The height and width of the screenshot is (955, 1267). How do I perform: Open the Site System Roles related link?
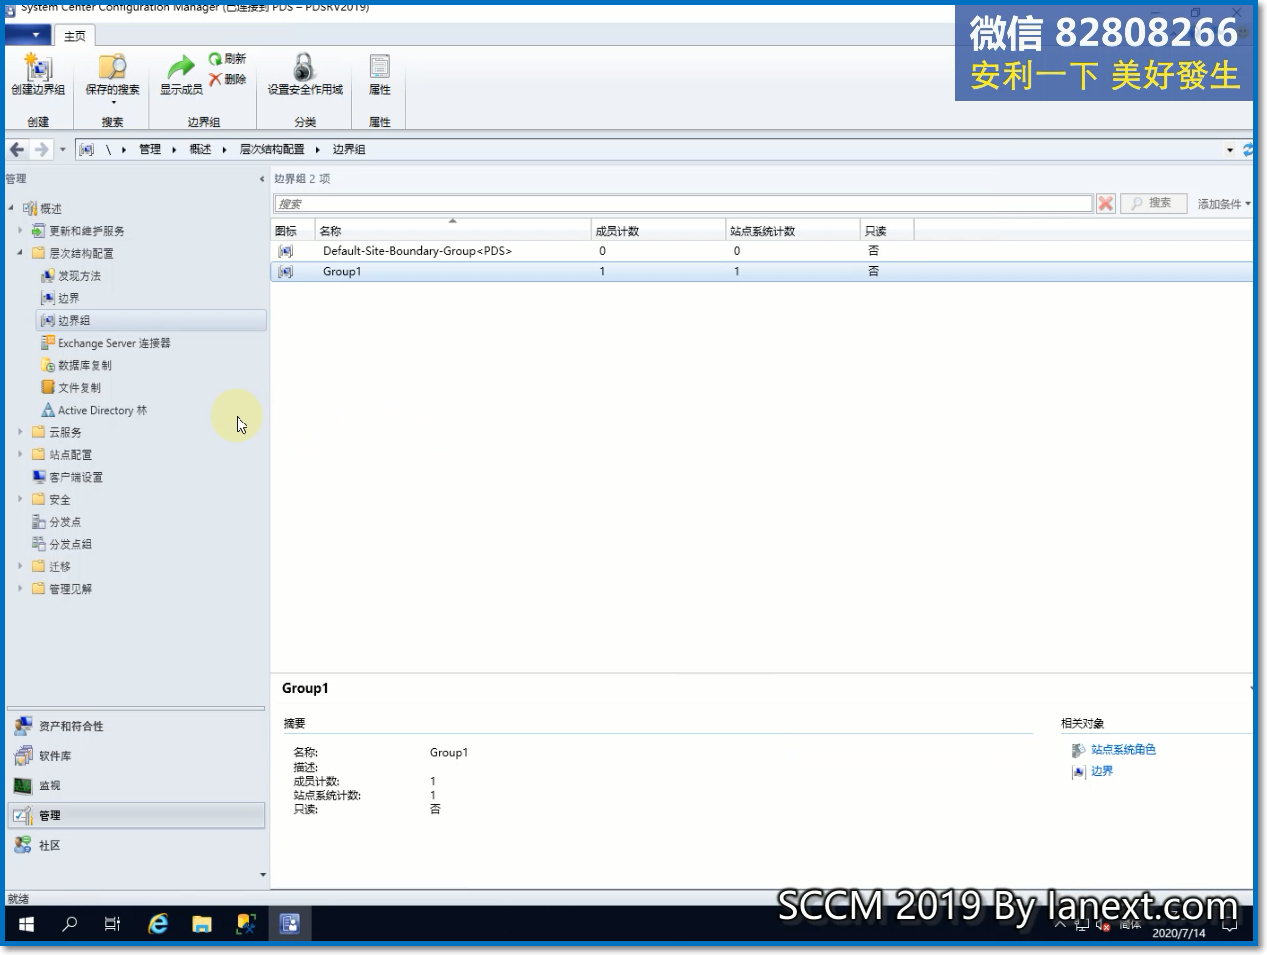1123,750
